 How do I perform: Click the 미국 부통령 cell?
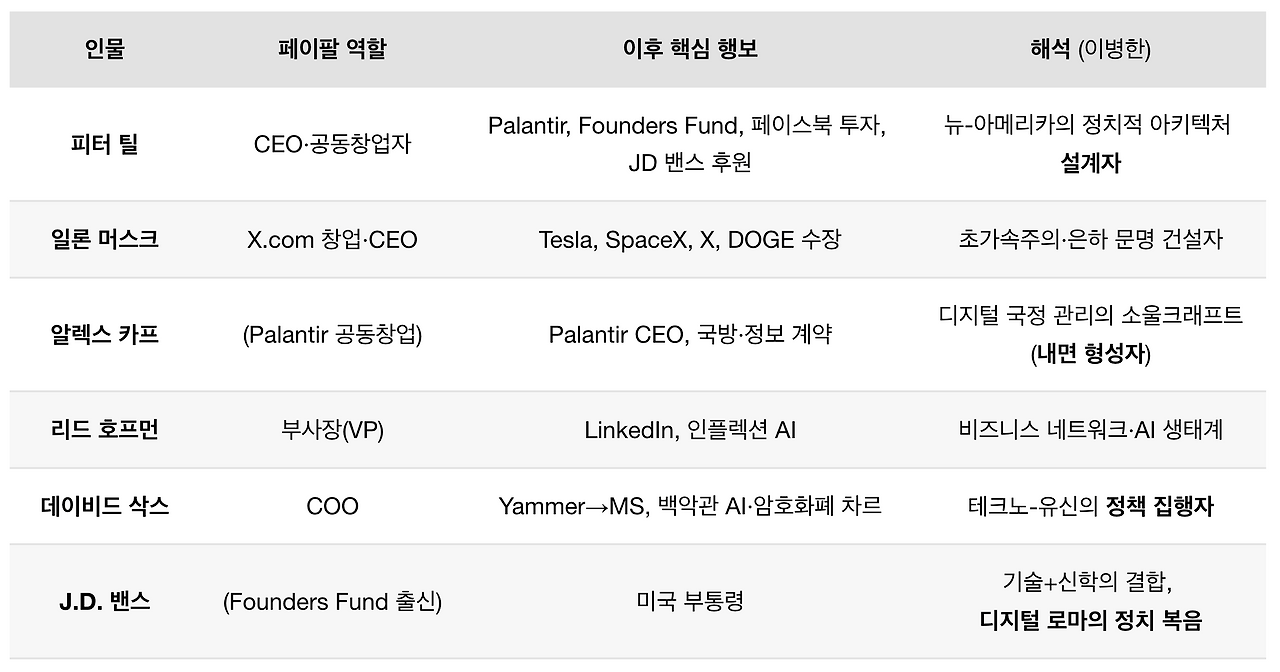point(690,602)
